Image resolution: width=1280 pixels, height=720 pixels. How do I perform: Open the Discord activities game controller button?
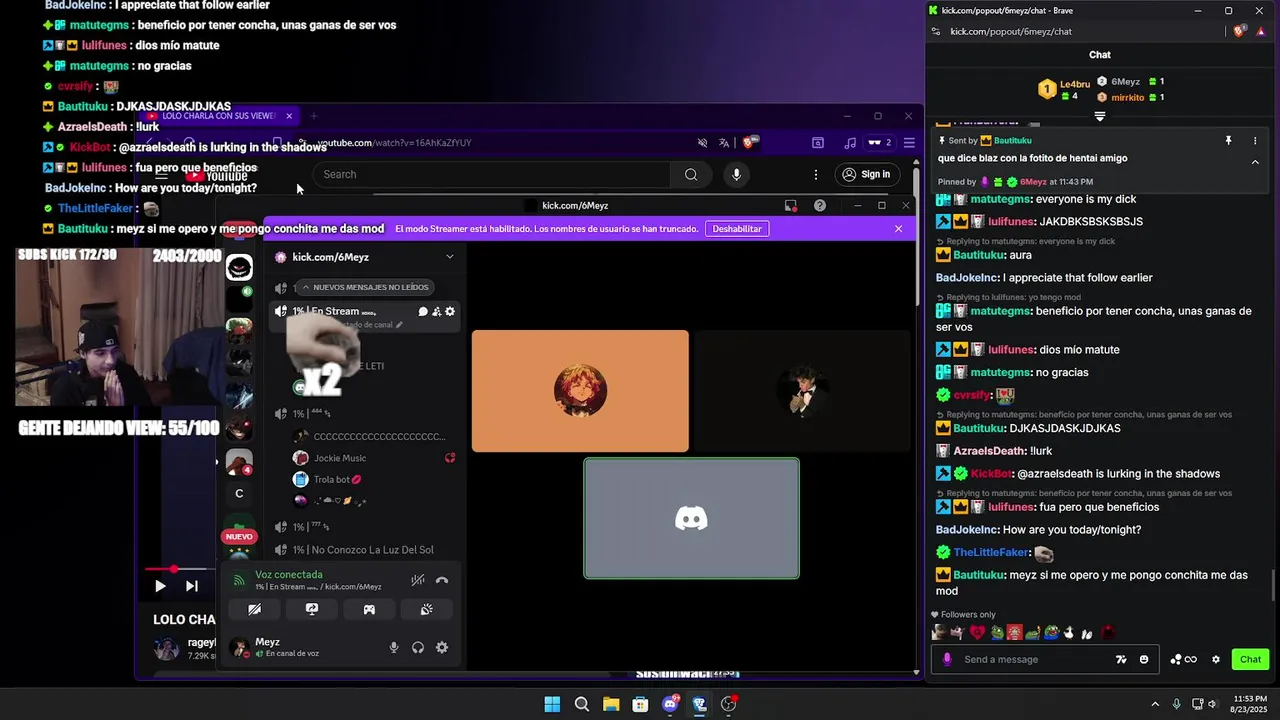pyautogui.click(x=369, y=609)
